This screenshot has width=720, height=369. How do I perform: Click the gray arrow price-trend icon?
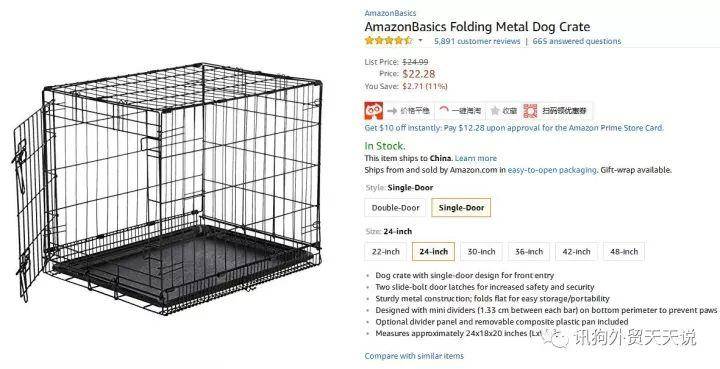(392, 111)
